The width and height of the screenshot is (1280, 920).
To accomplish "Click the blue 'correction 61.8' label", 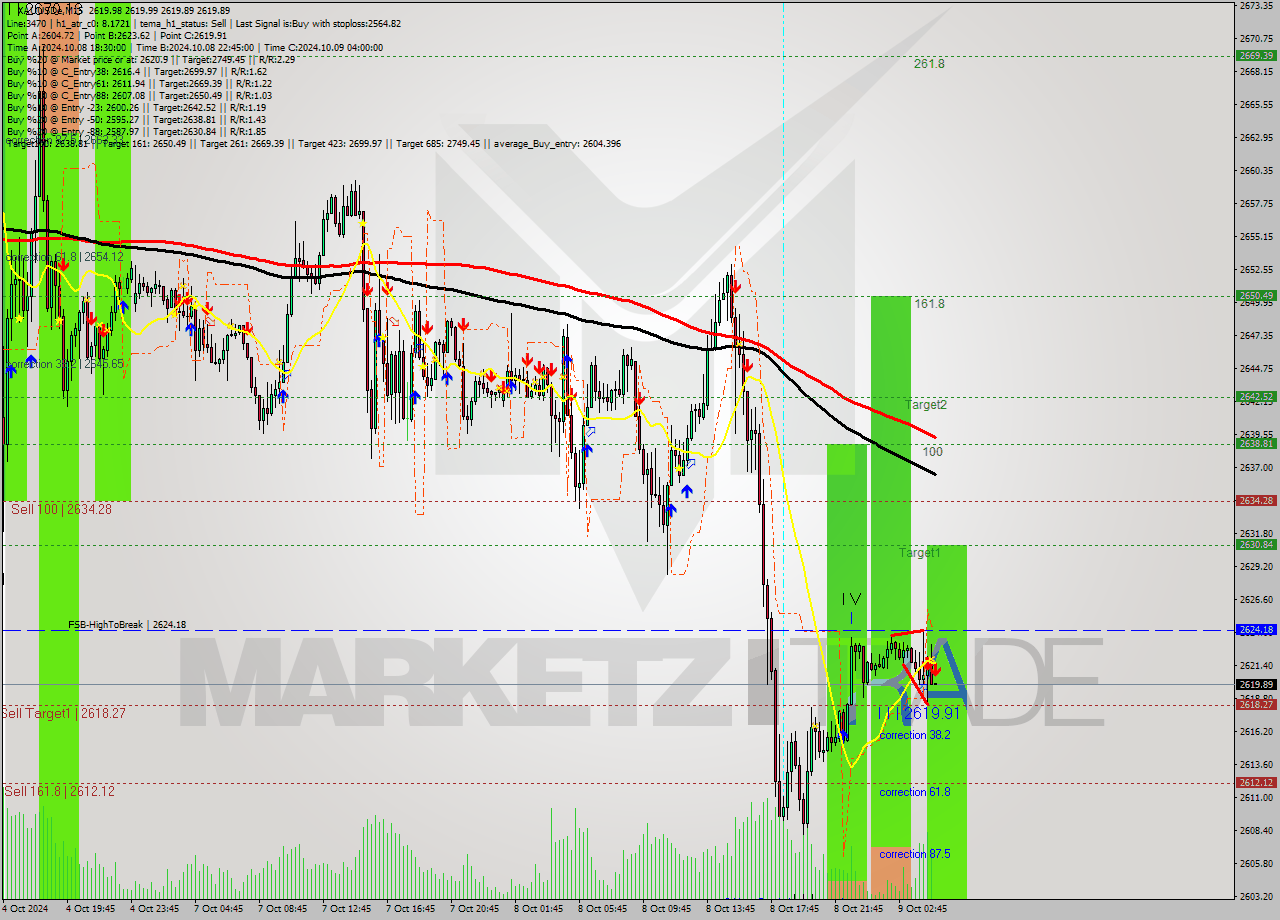I will (915, 792).
